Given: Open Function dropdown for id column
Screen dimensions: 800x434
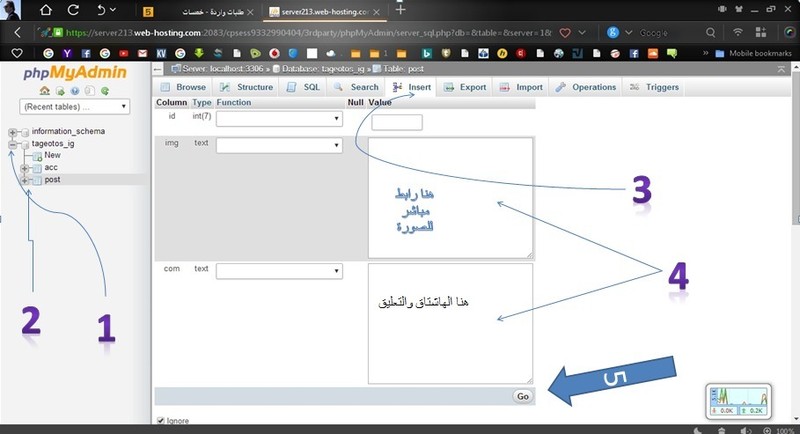Looking at the screenshot, I should (279, 118).
